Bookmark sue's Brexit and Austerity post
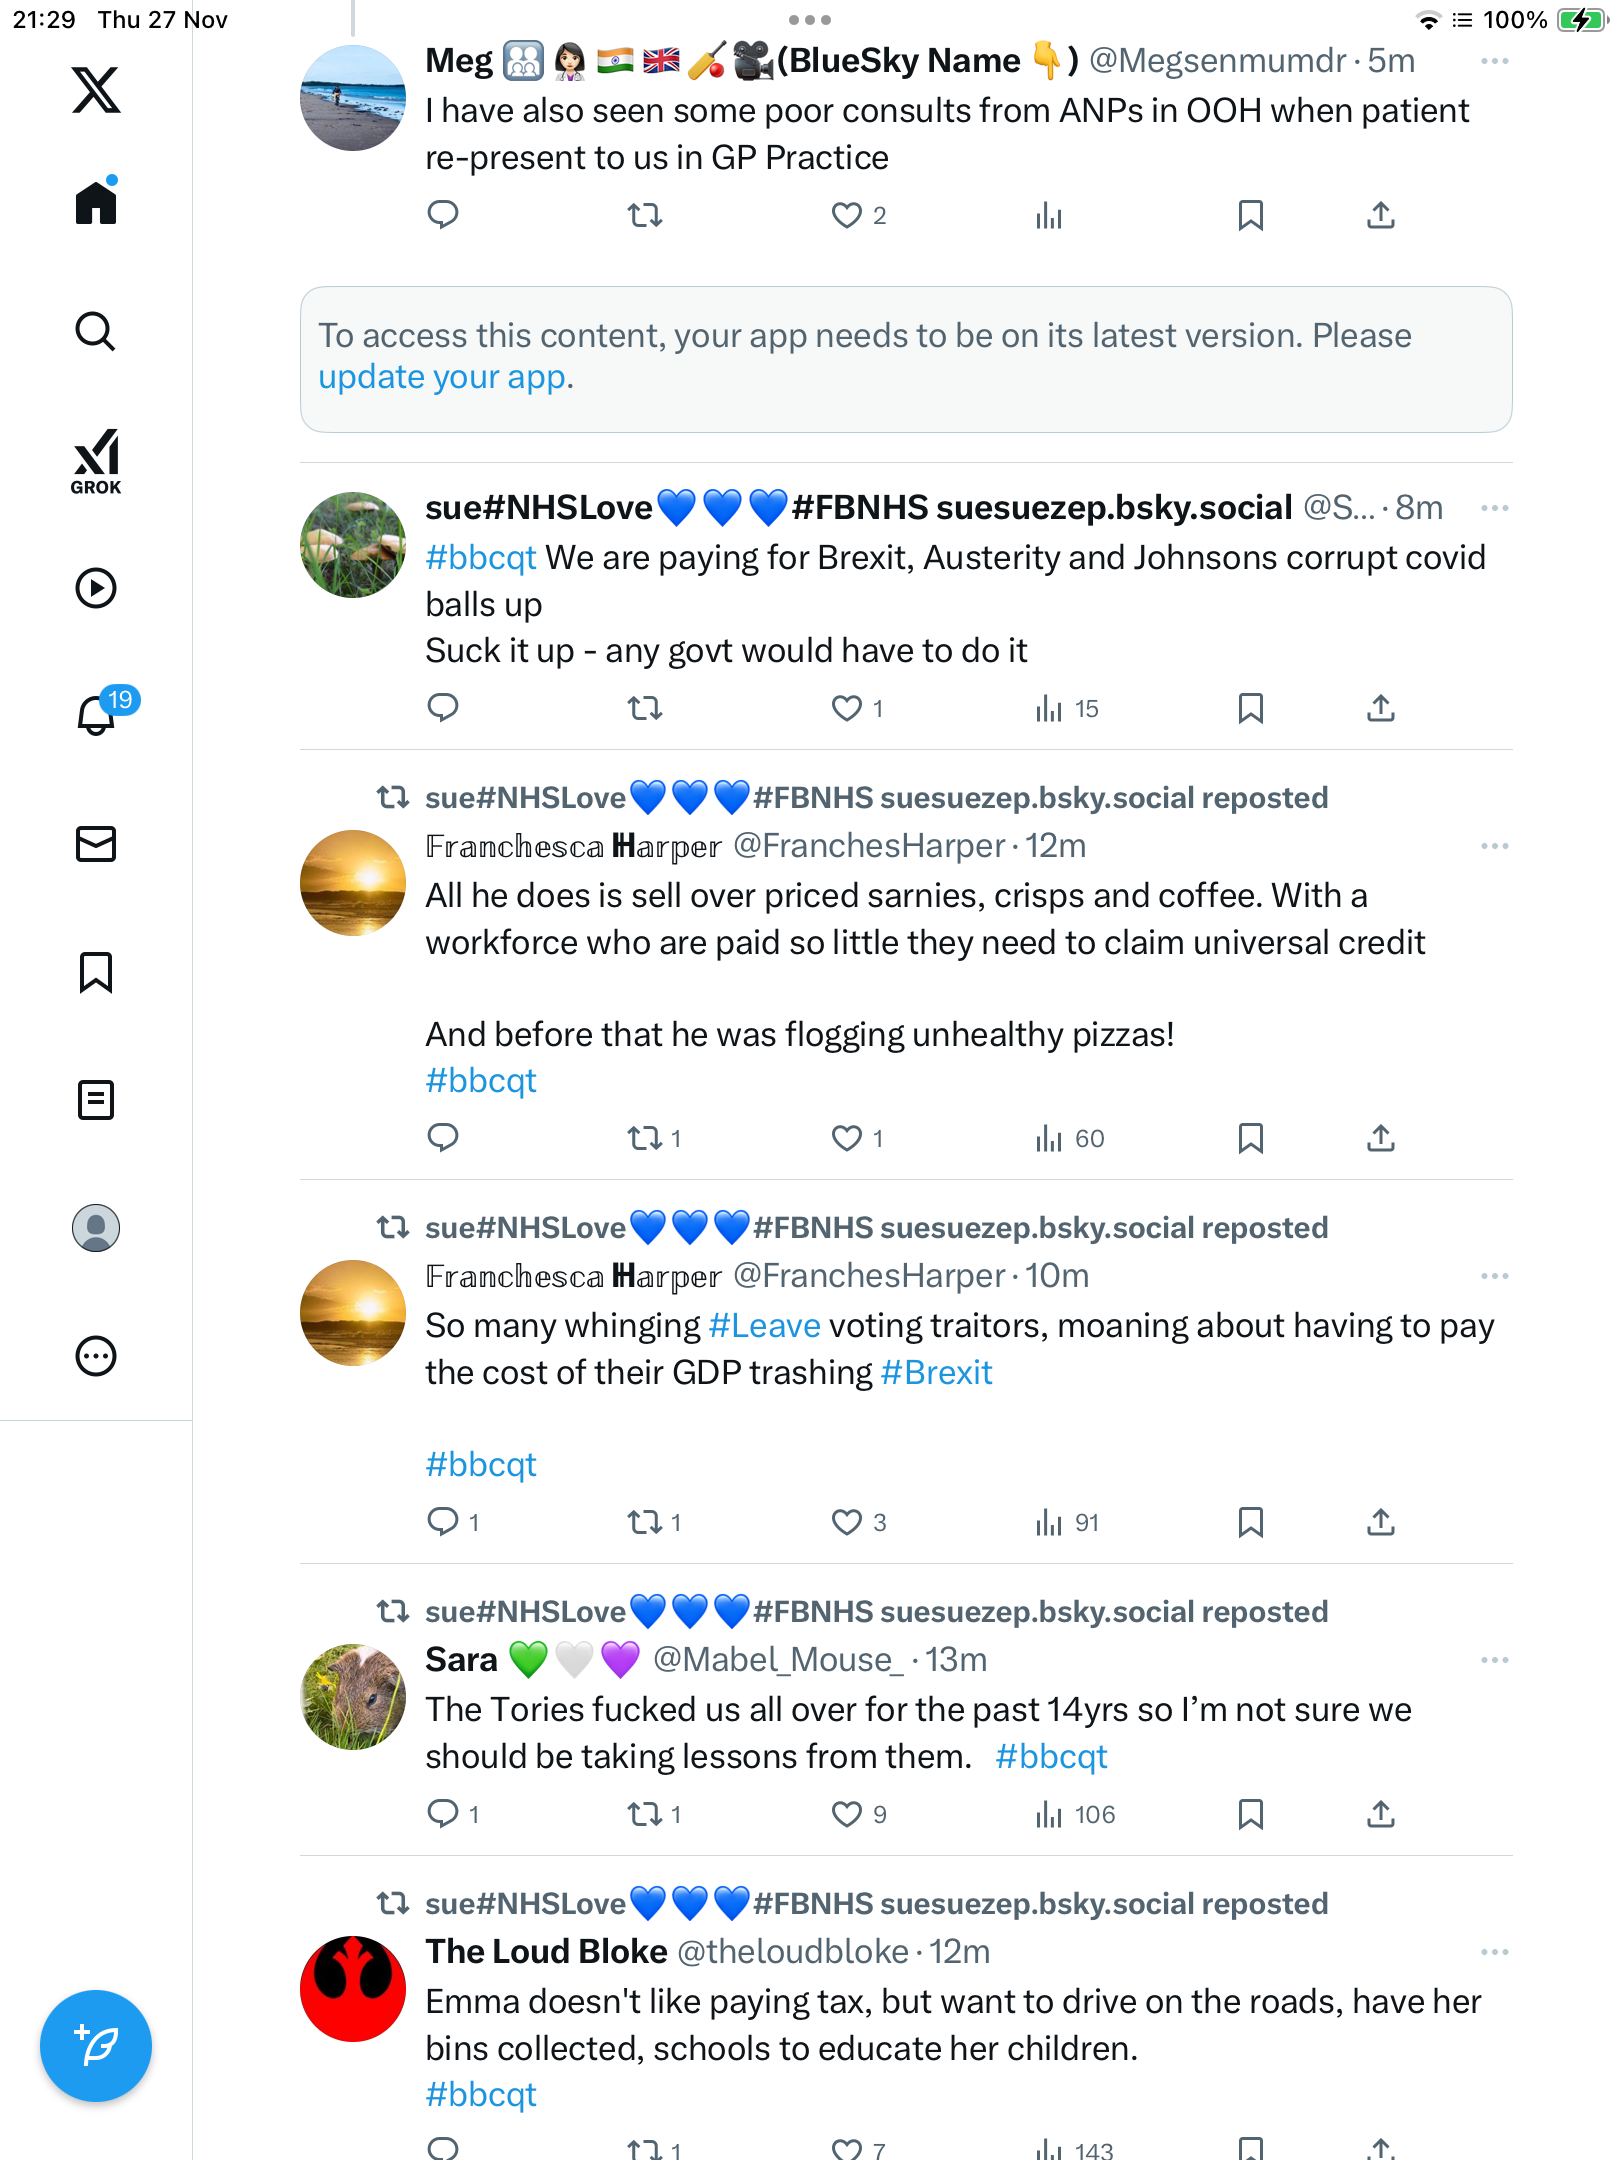 [1250, 708]
